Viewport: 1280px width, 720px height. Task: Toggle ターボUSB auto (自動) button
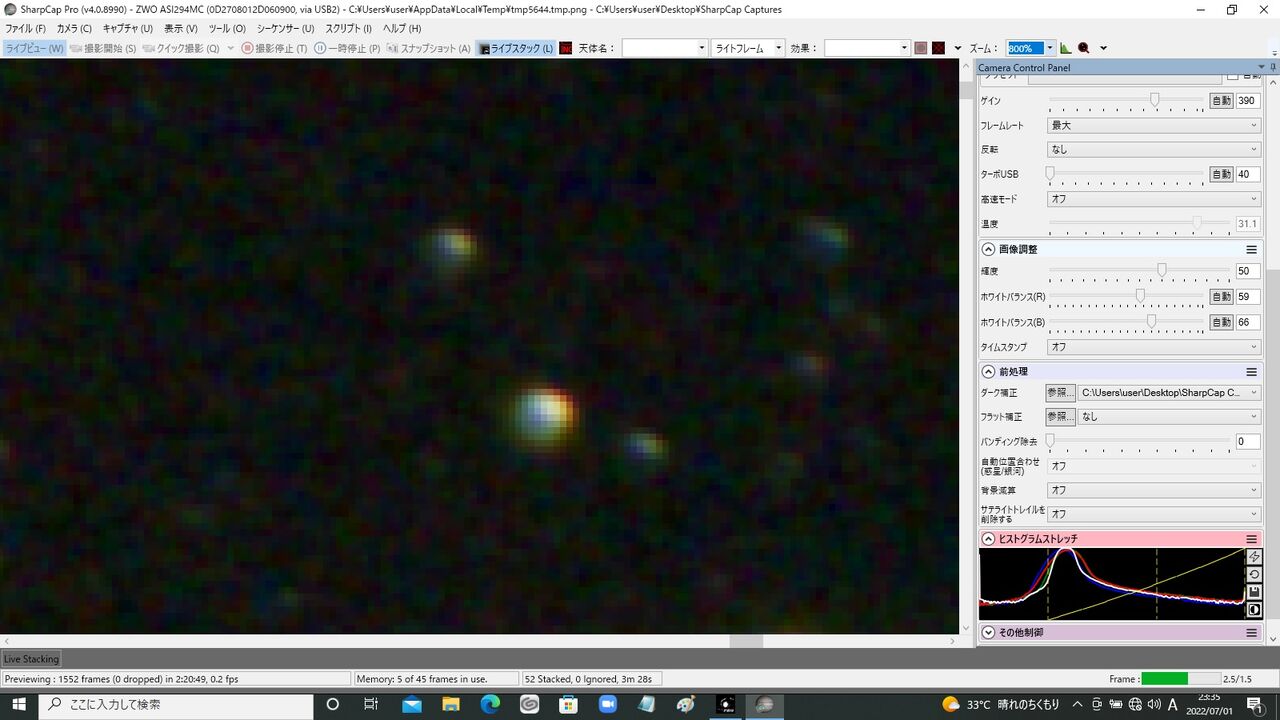tap(1221, 174)
